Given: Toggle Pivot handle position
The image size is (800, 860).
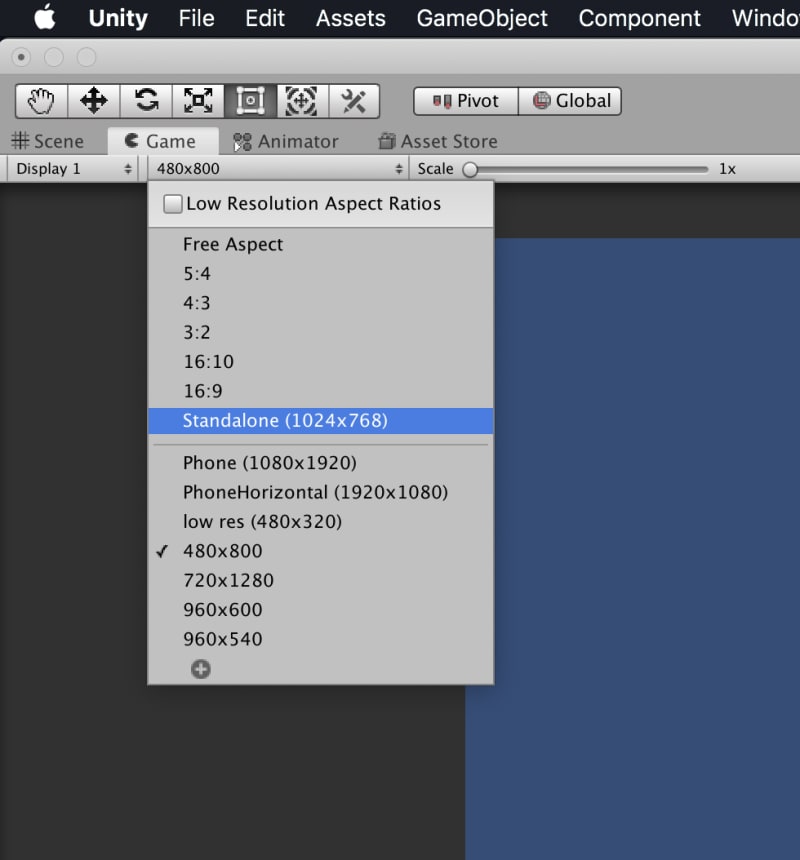Looking at the screenshot, I should coord(466,101).
